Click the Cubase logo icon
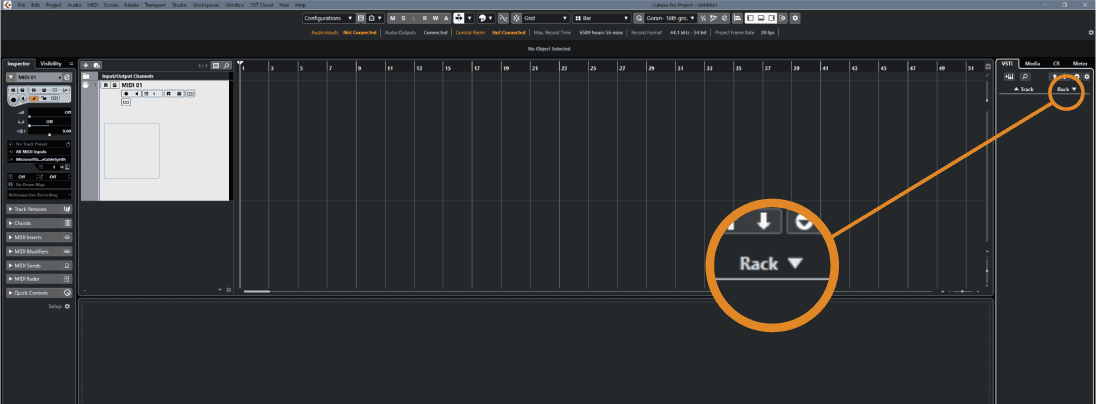1096x404 pixels. (x=6, y=5)
